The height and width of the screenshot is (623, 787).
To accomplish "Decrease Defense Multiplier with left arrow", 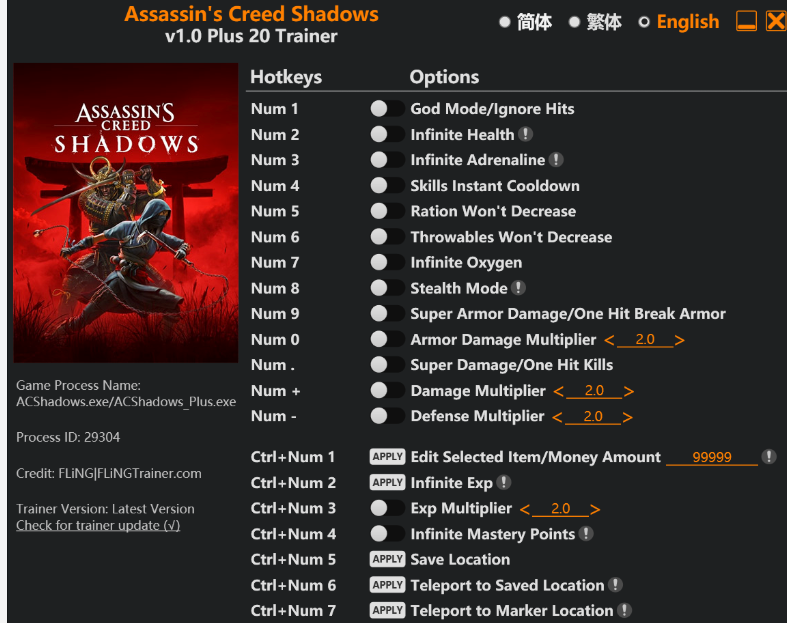I will (557, 417).
